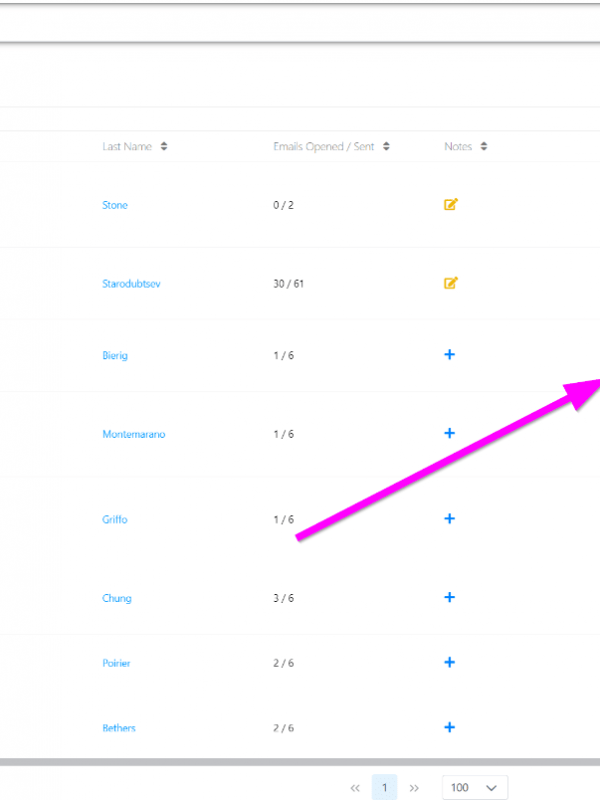The width and height of the screenshot is (600, 800).
Task: Go to previous page arrows
Action: pyautogui.click(x=355, y=788)
